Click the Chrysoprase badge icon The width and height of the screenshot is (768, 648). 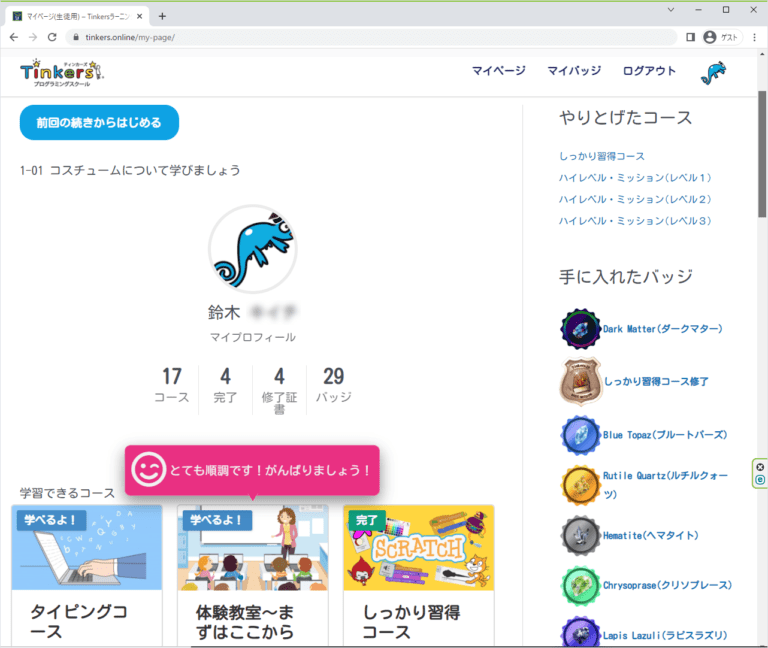(579, 585)
